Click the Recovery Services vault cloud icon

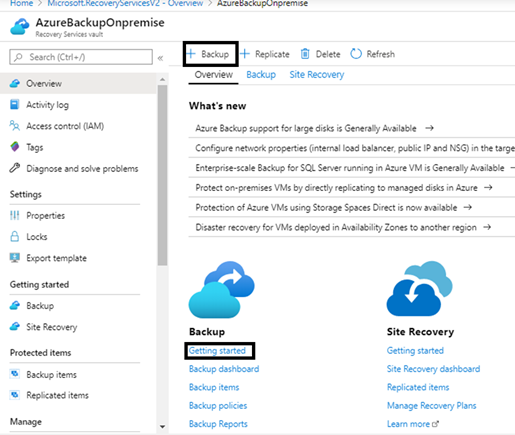coord(20,27)
